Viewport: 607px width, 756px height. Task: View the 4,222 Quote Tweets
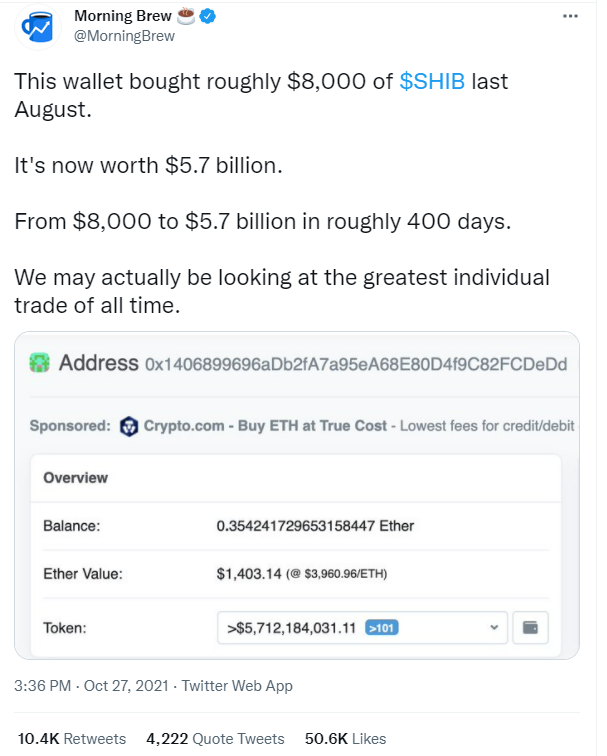(215, 739)
